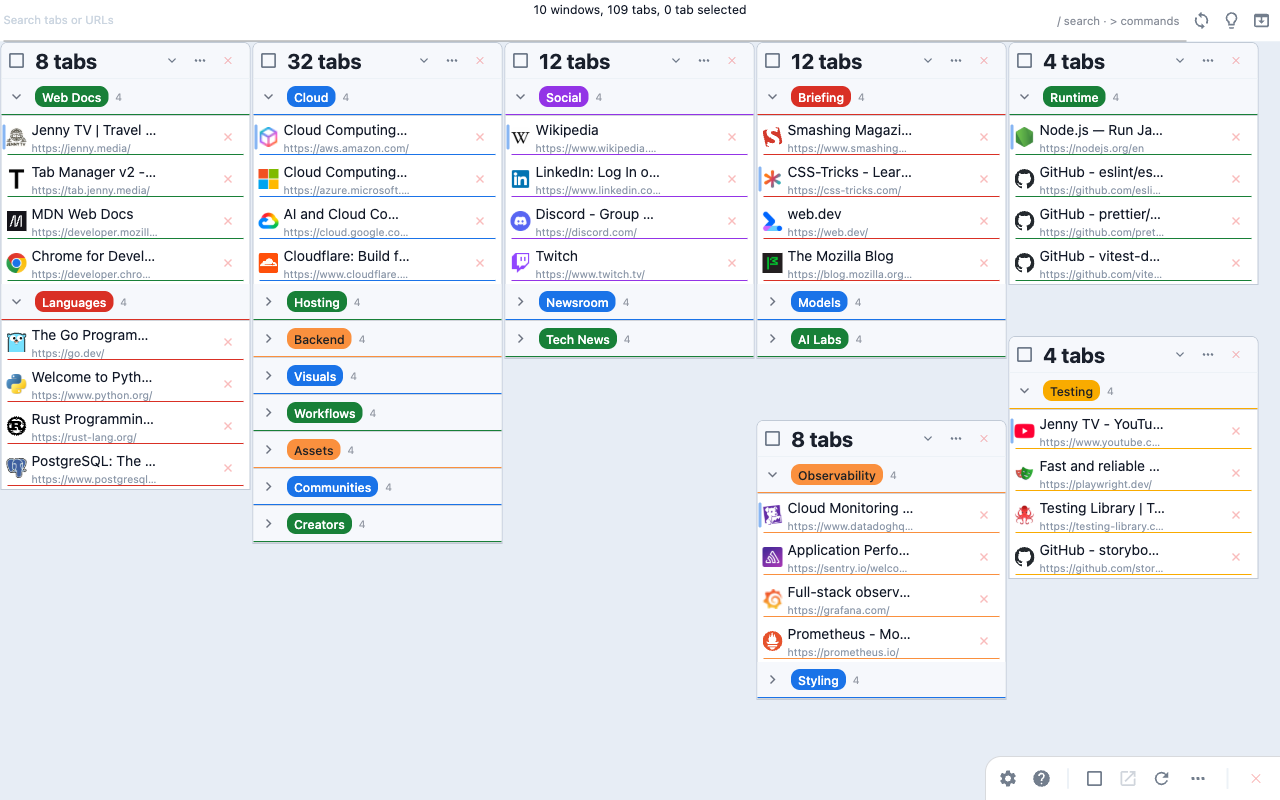Click the open-in-new-window icon in bottom toolbar
Image resolution: width=1280 pixels, height=800 pixels.
point(1128,779)
